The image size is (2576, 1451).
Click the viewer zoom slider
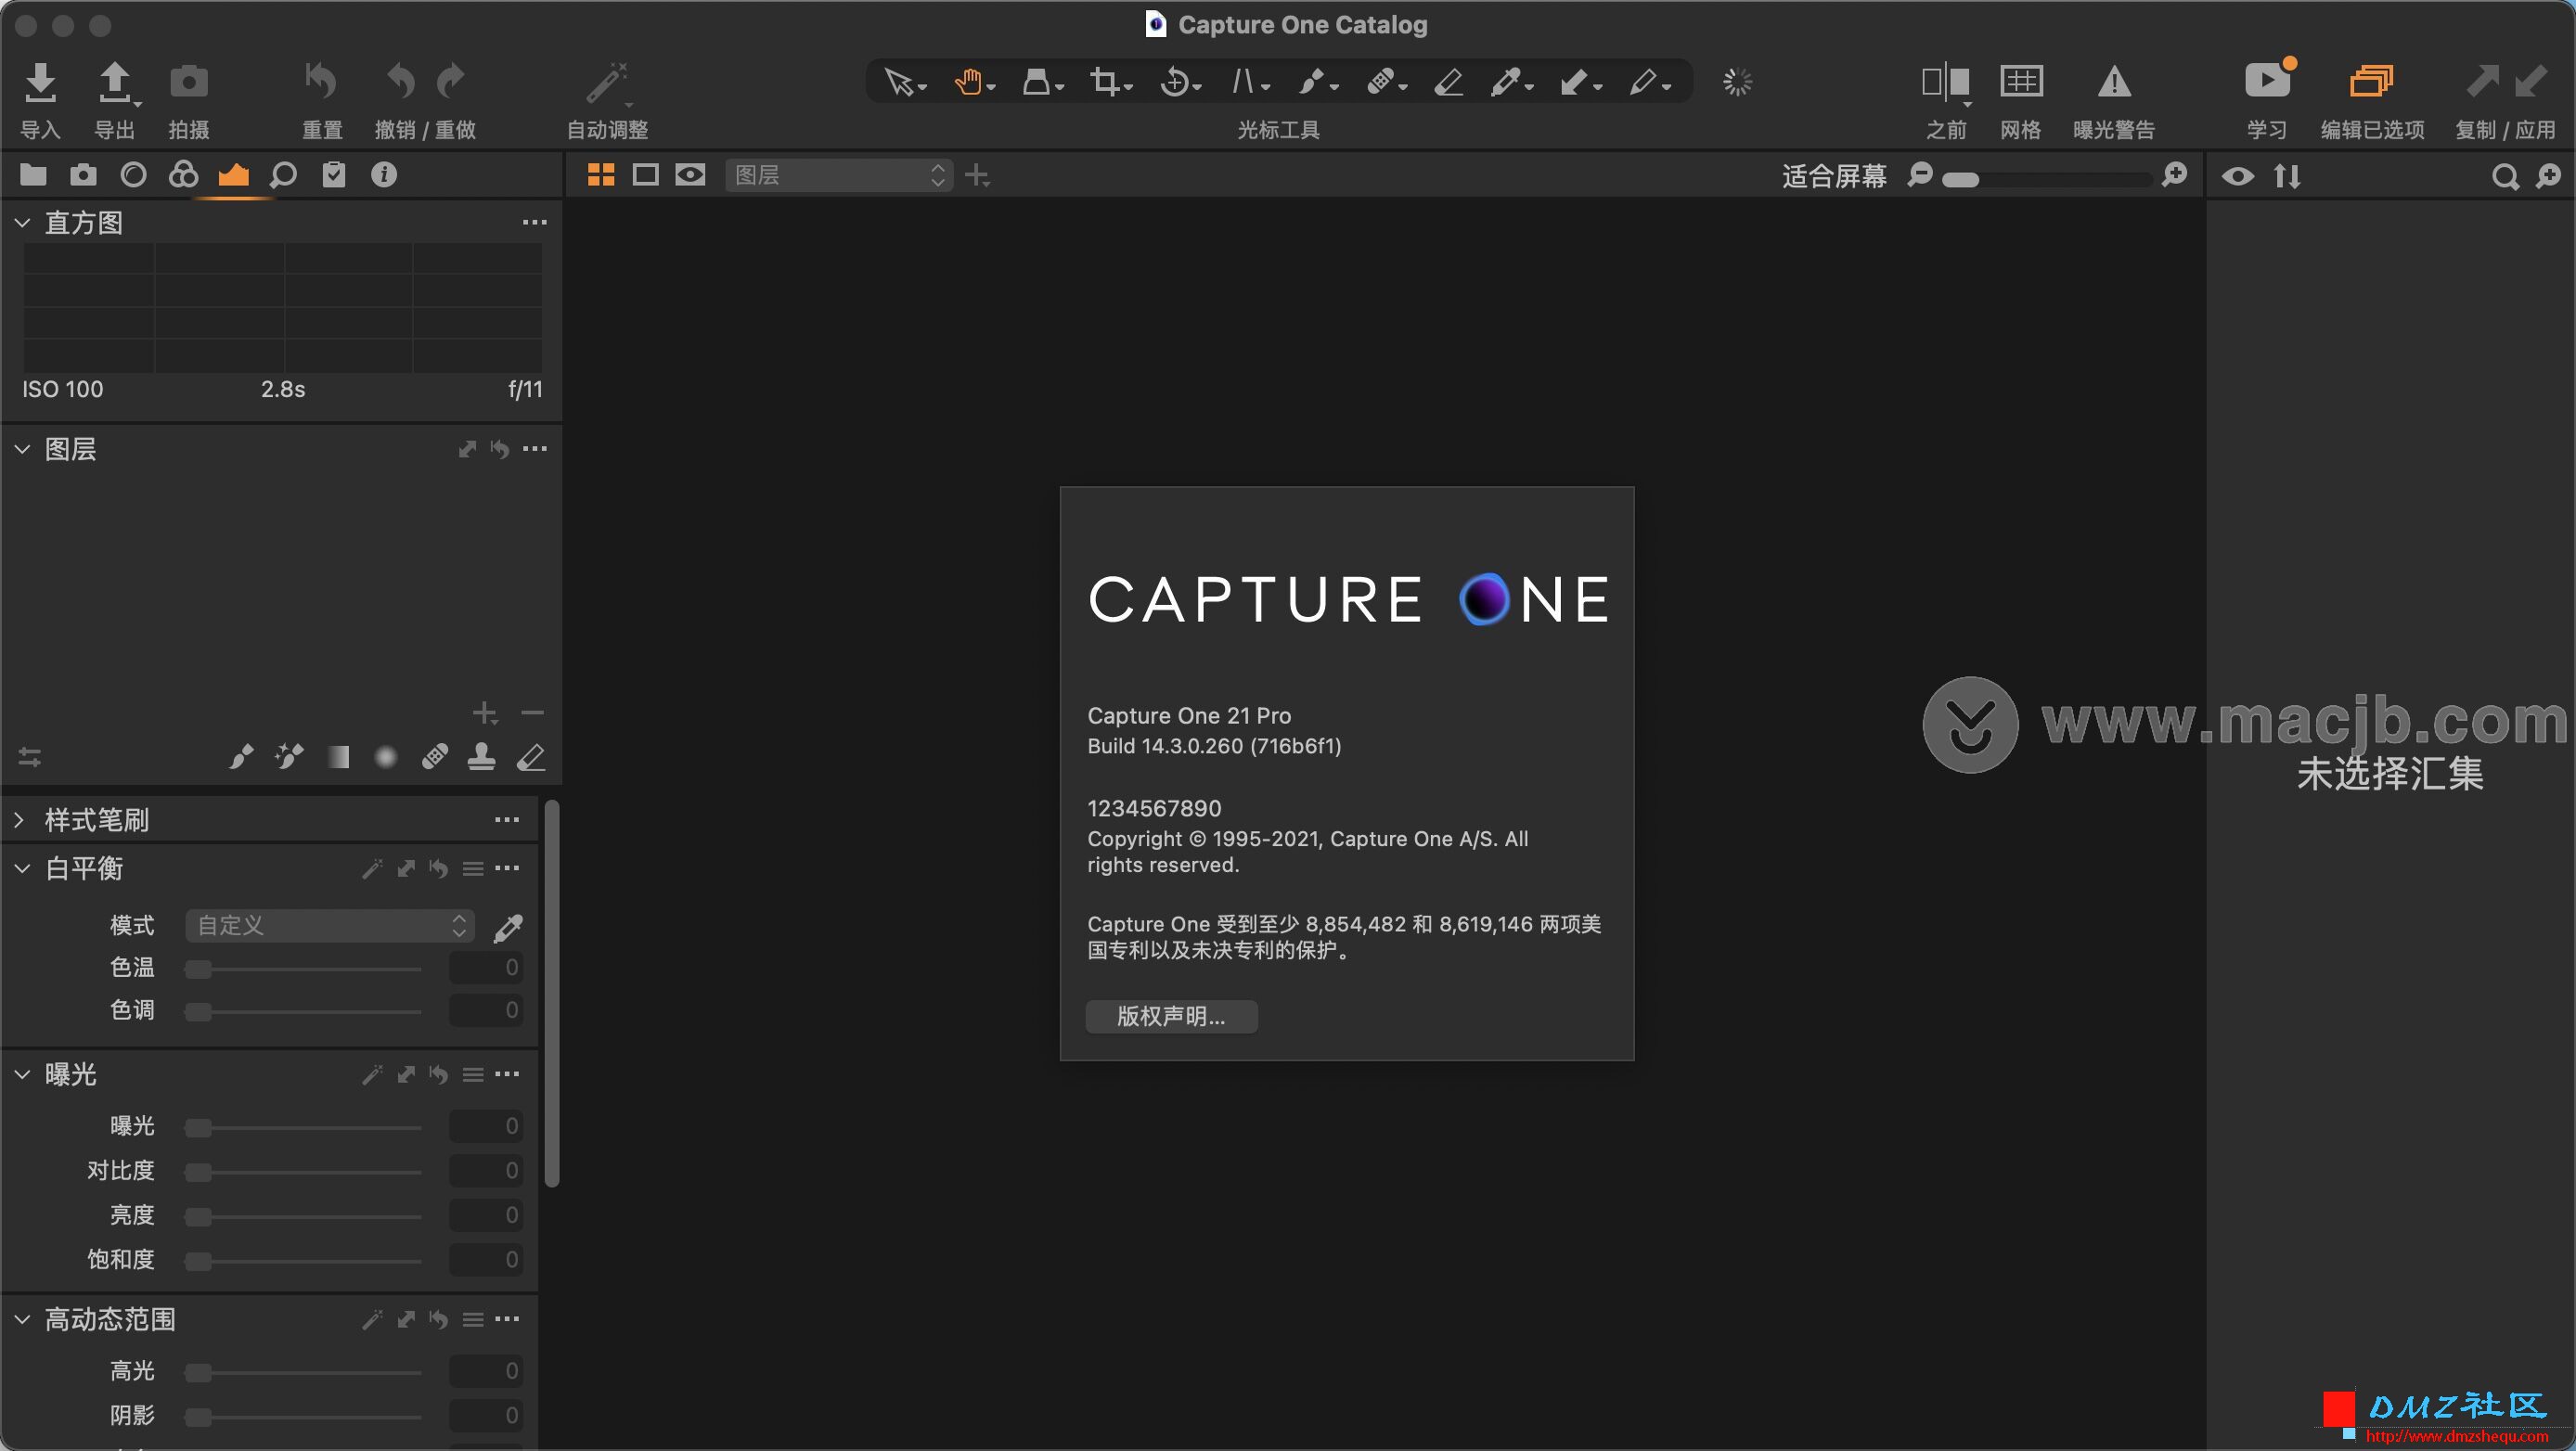pyautogui.click(x=2046, y=179)
